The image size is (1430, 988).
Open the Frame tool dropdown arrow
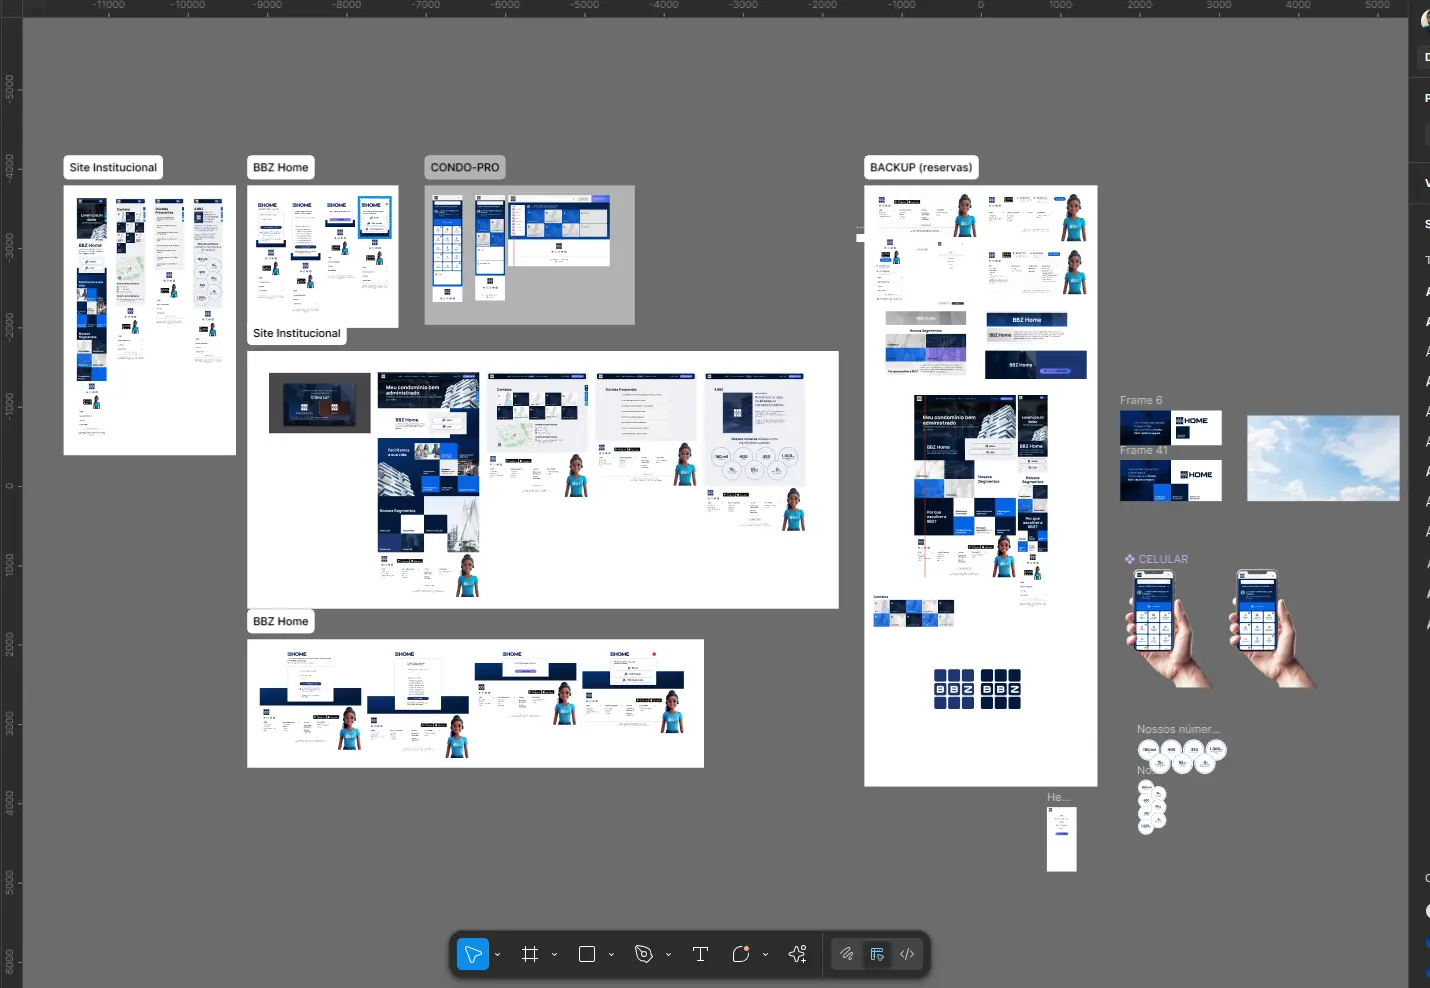click(x=555, y=955)
